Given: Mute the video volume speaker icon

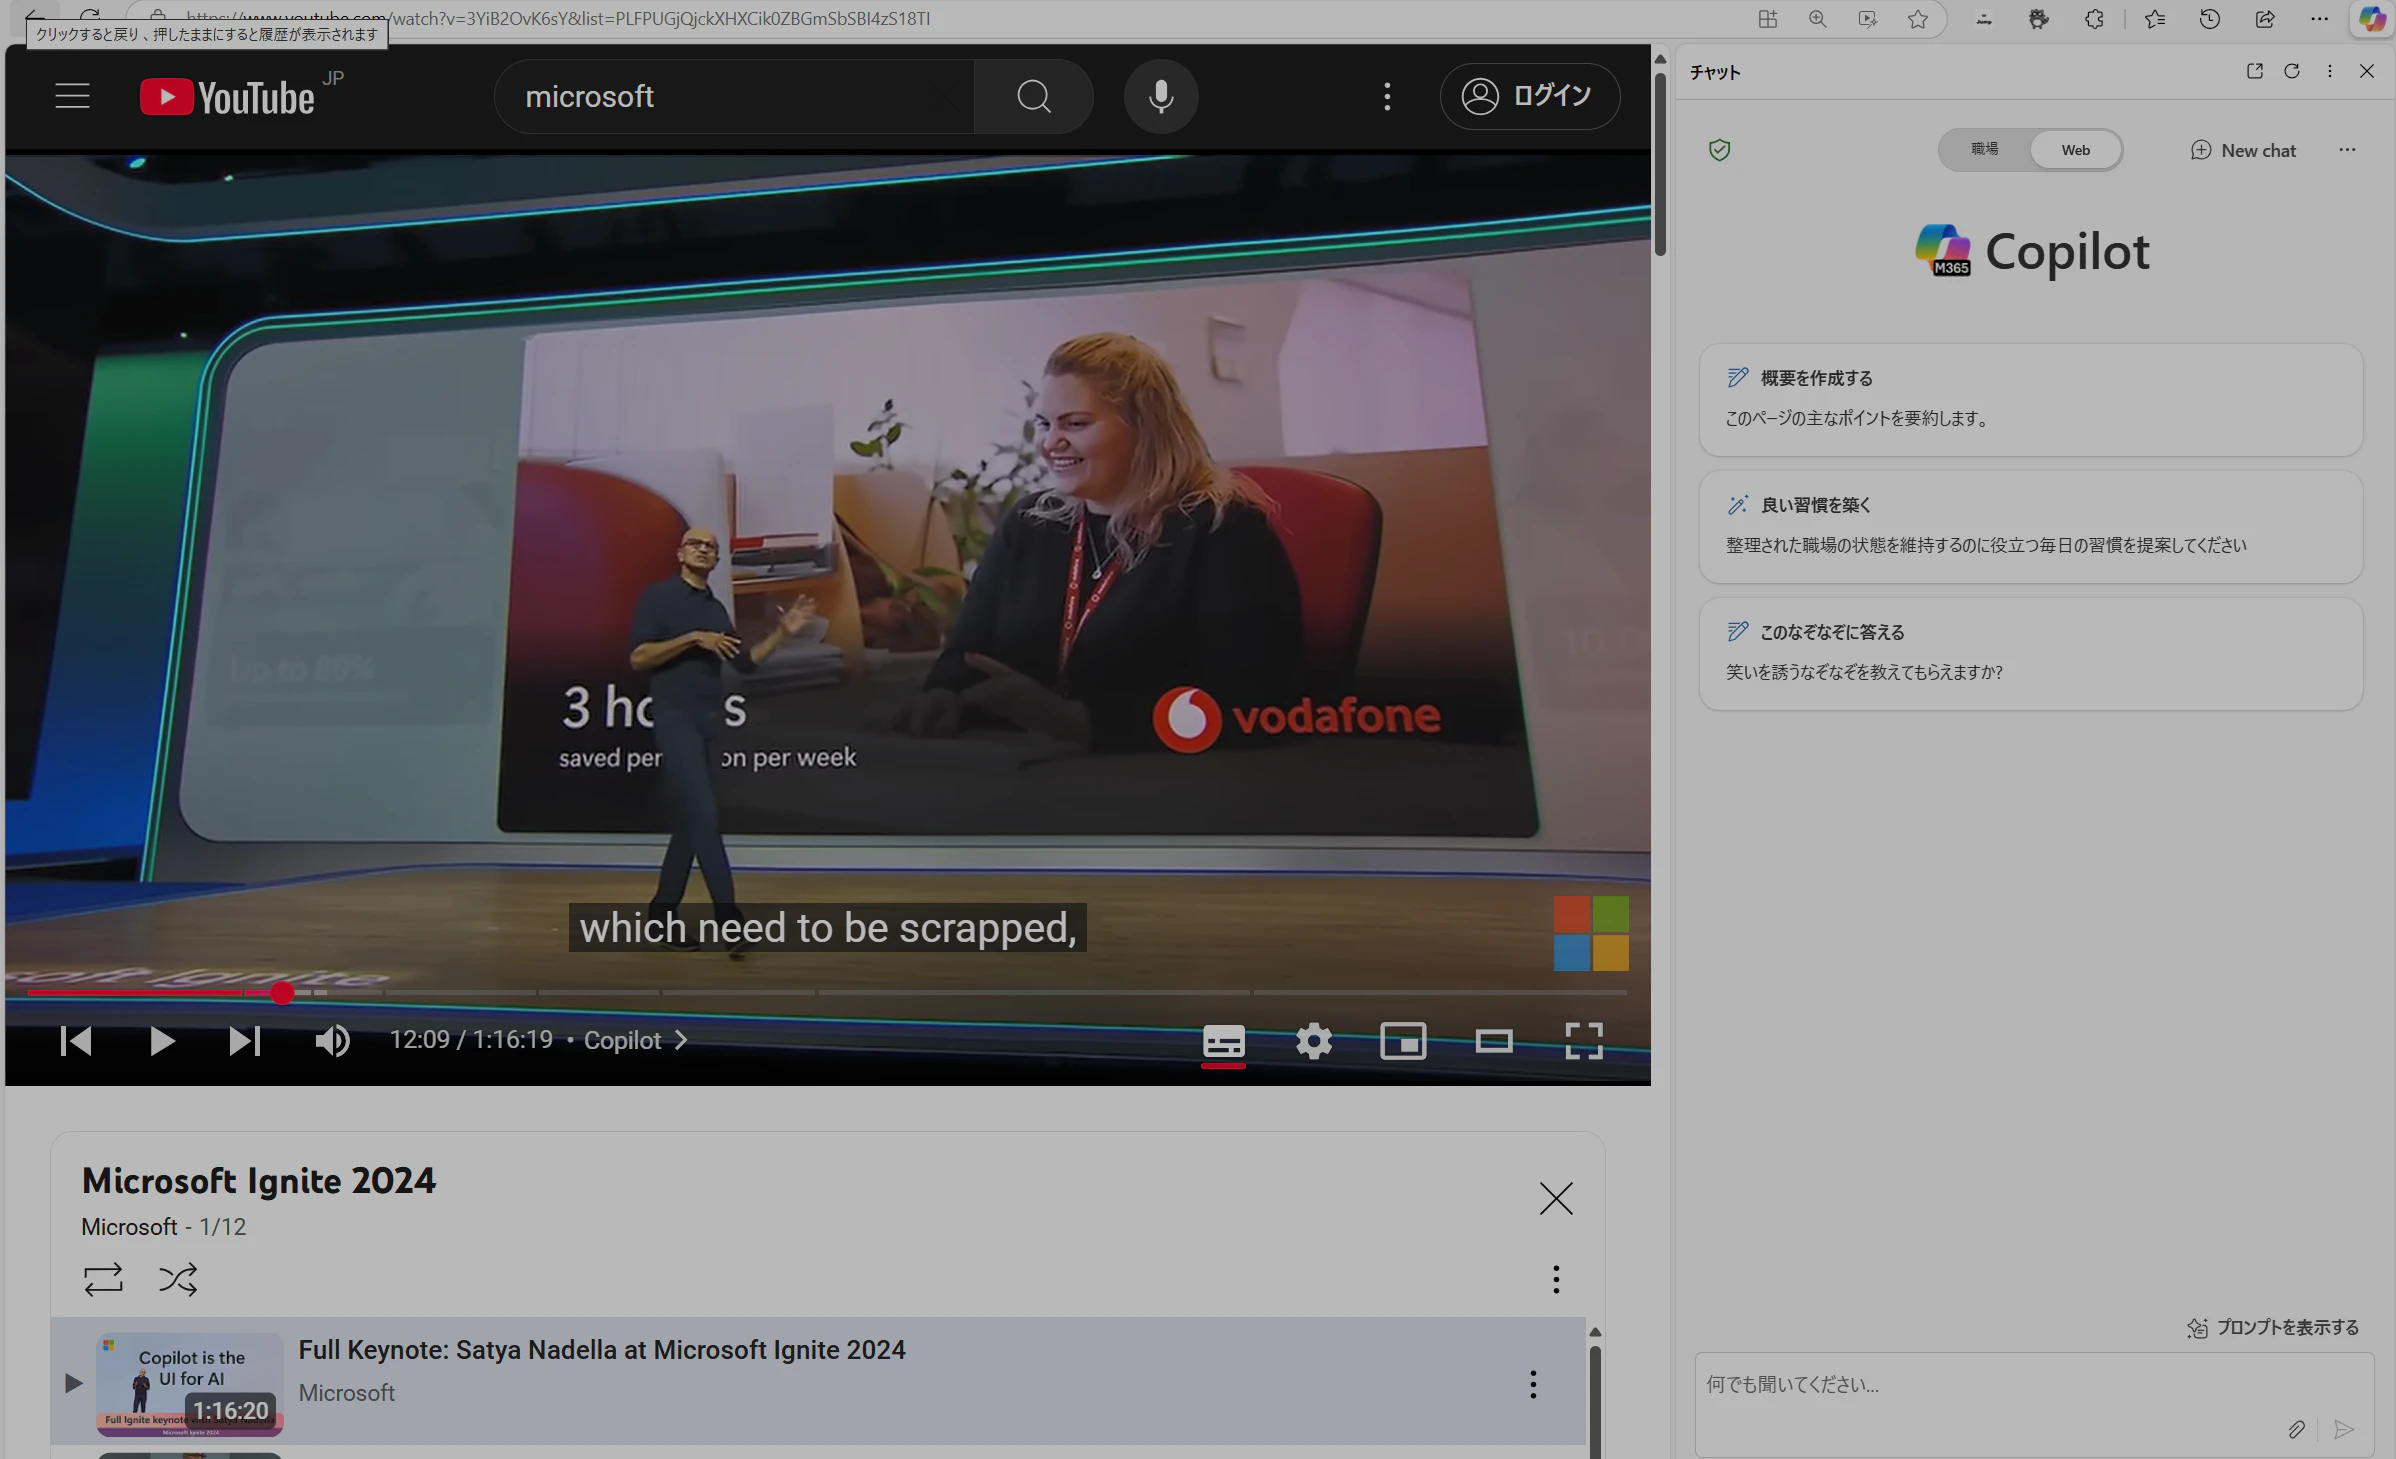Looking at the screenshot, I should pyautogui.click(x=332, y=1041).
